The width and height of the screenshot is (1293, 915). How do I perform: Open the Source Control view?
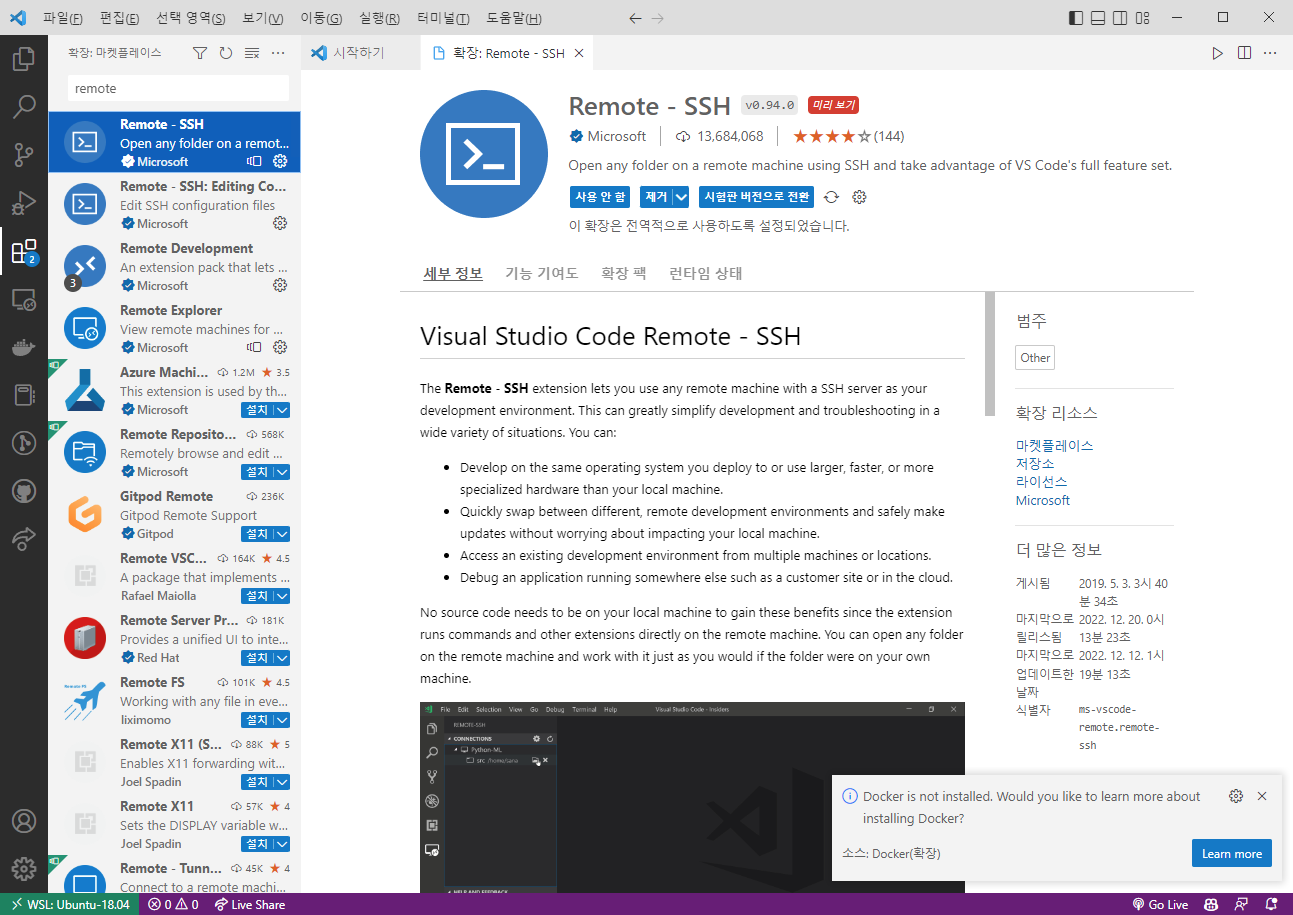click(x=24, y=154)
